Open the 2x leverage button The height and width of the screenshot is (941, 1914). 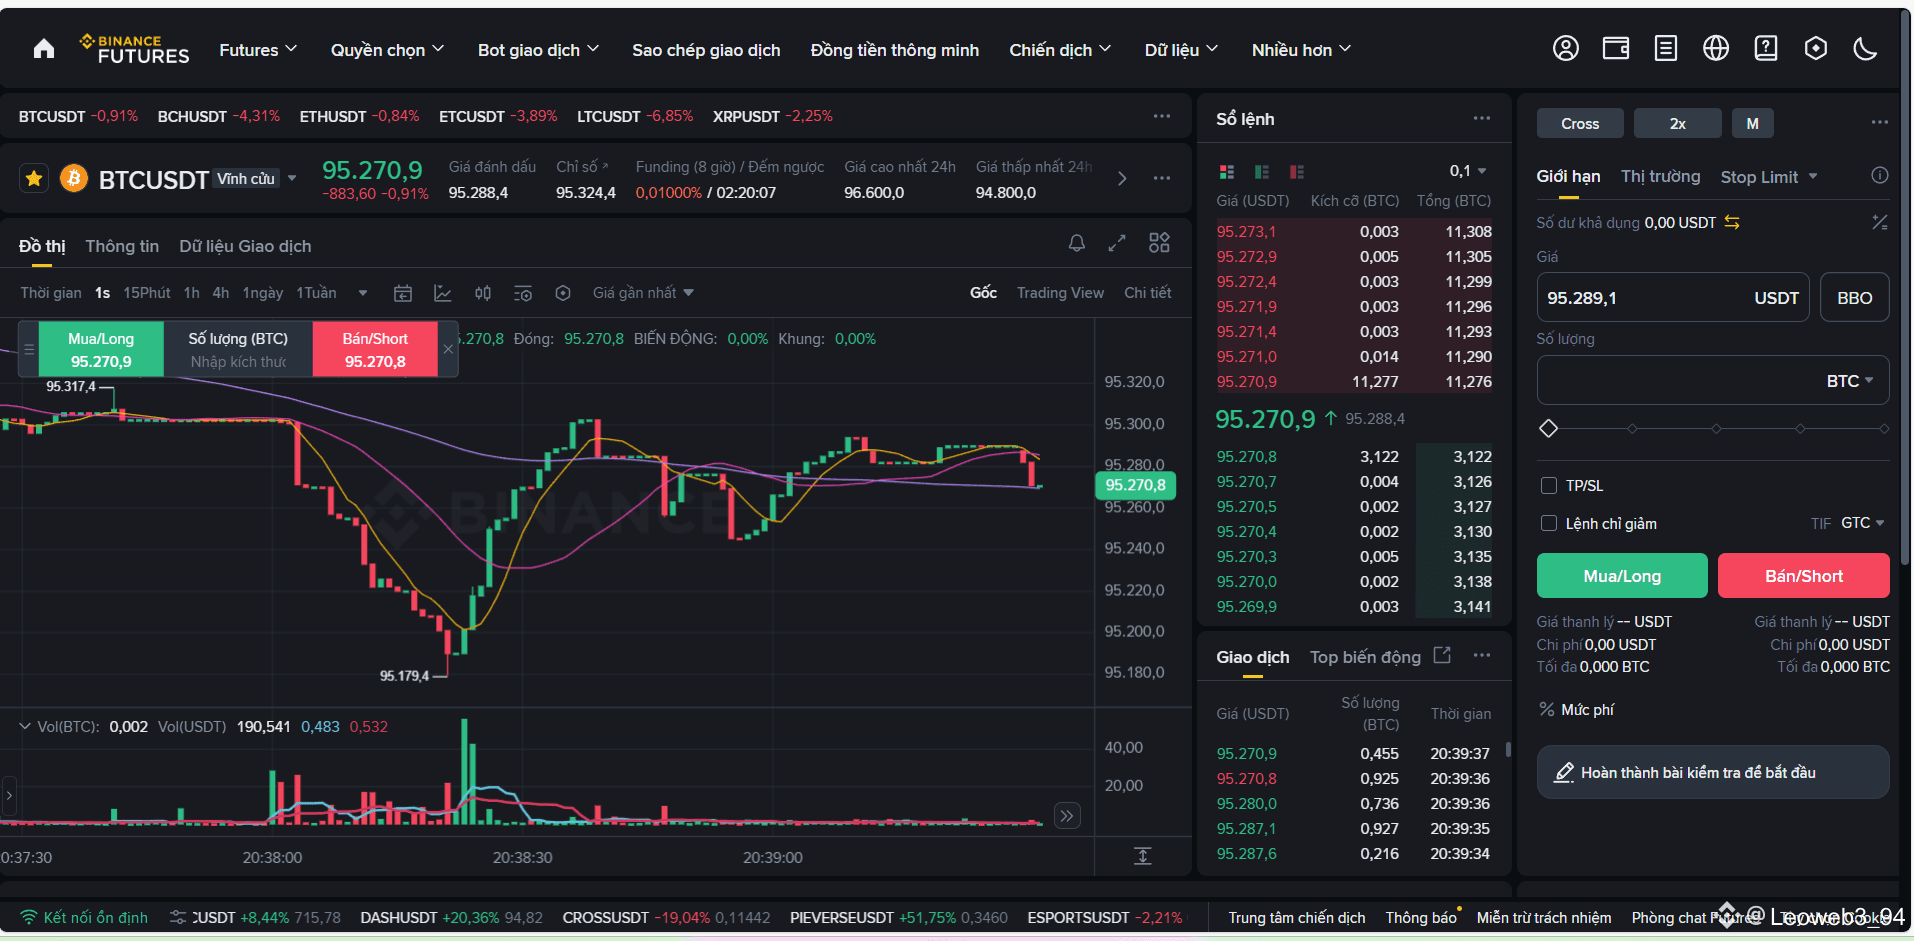[1678, 123]
